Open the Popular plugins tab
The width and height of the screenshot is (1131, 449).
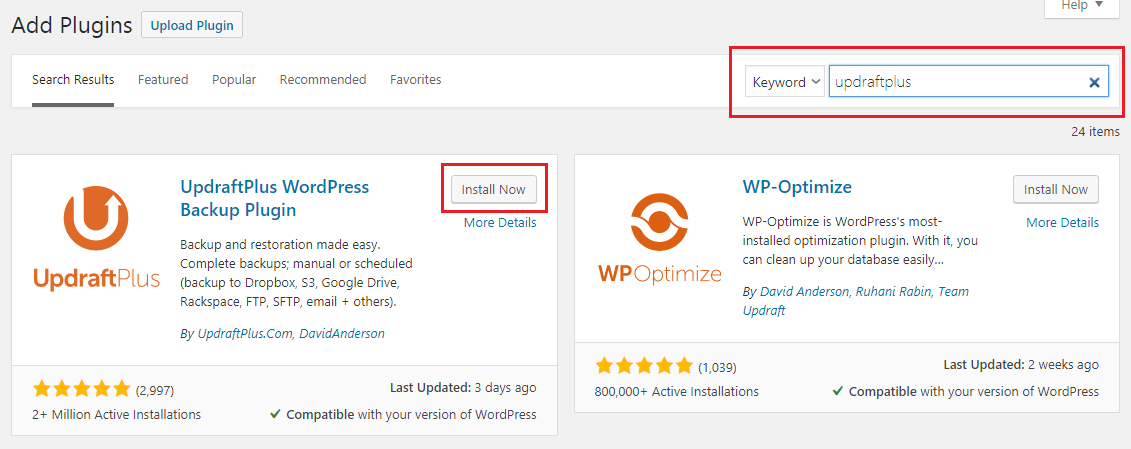(x=234, y=79)
